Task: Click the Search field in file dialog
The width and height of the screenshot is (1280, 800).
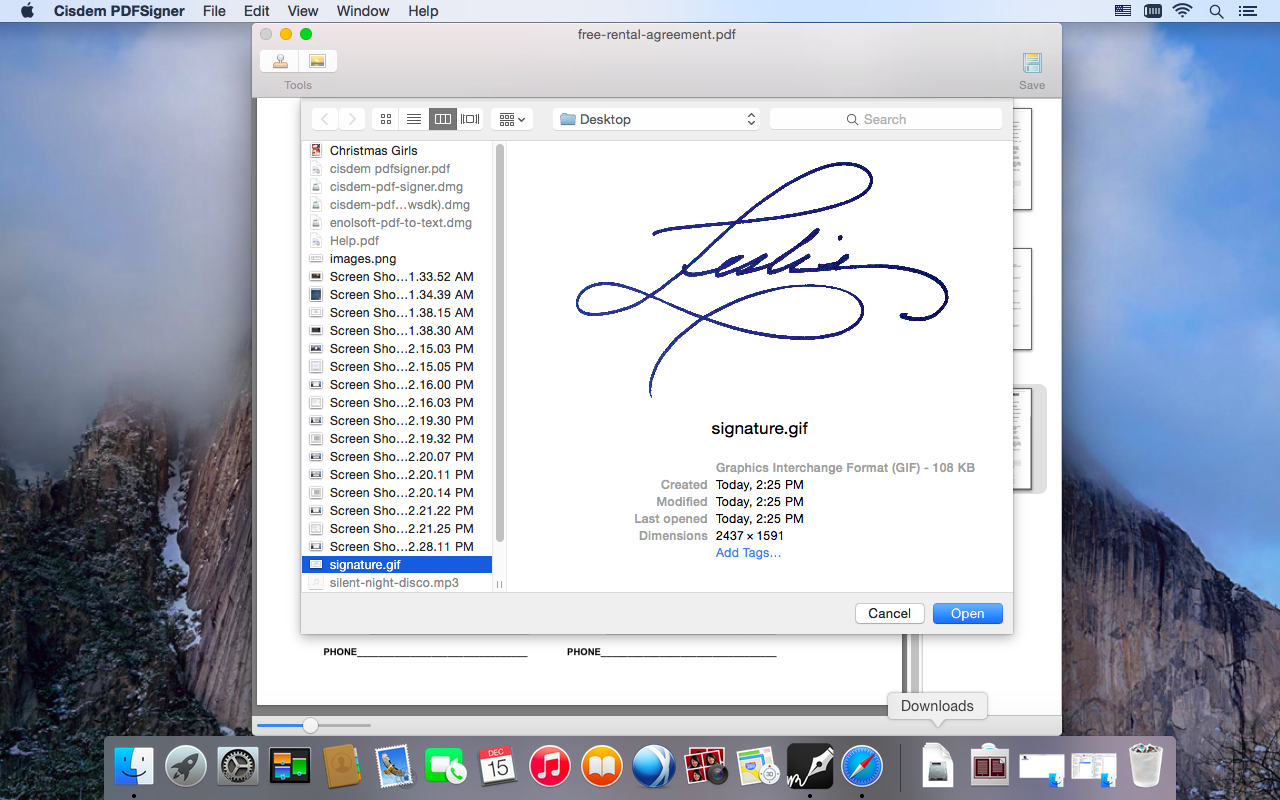Action: click(x=886, y=119)
